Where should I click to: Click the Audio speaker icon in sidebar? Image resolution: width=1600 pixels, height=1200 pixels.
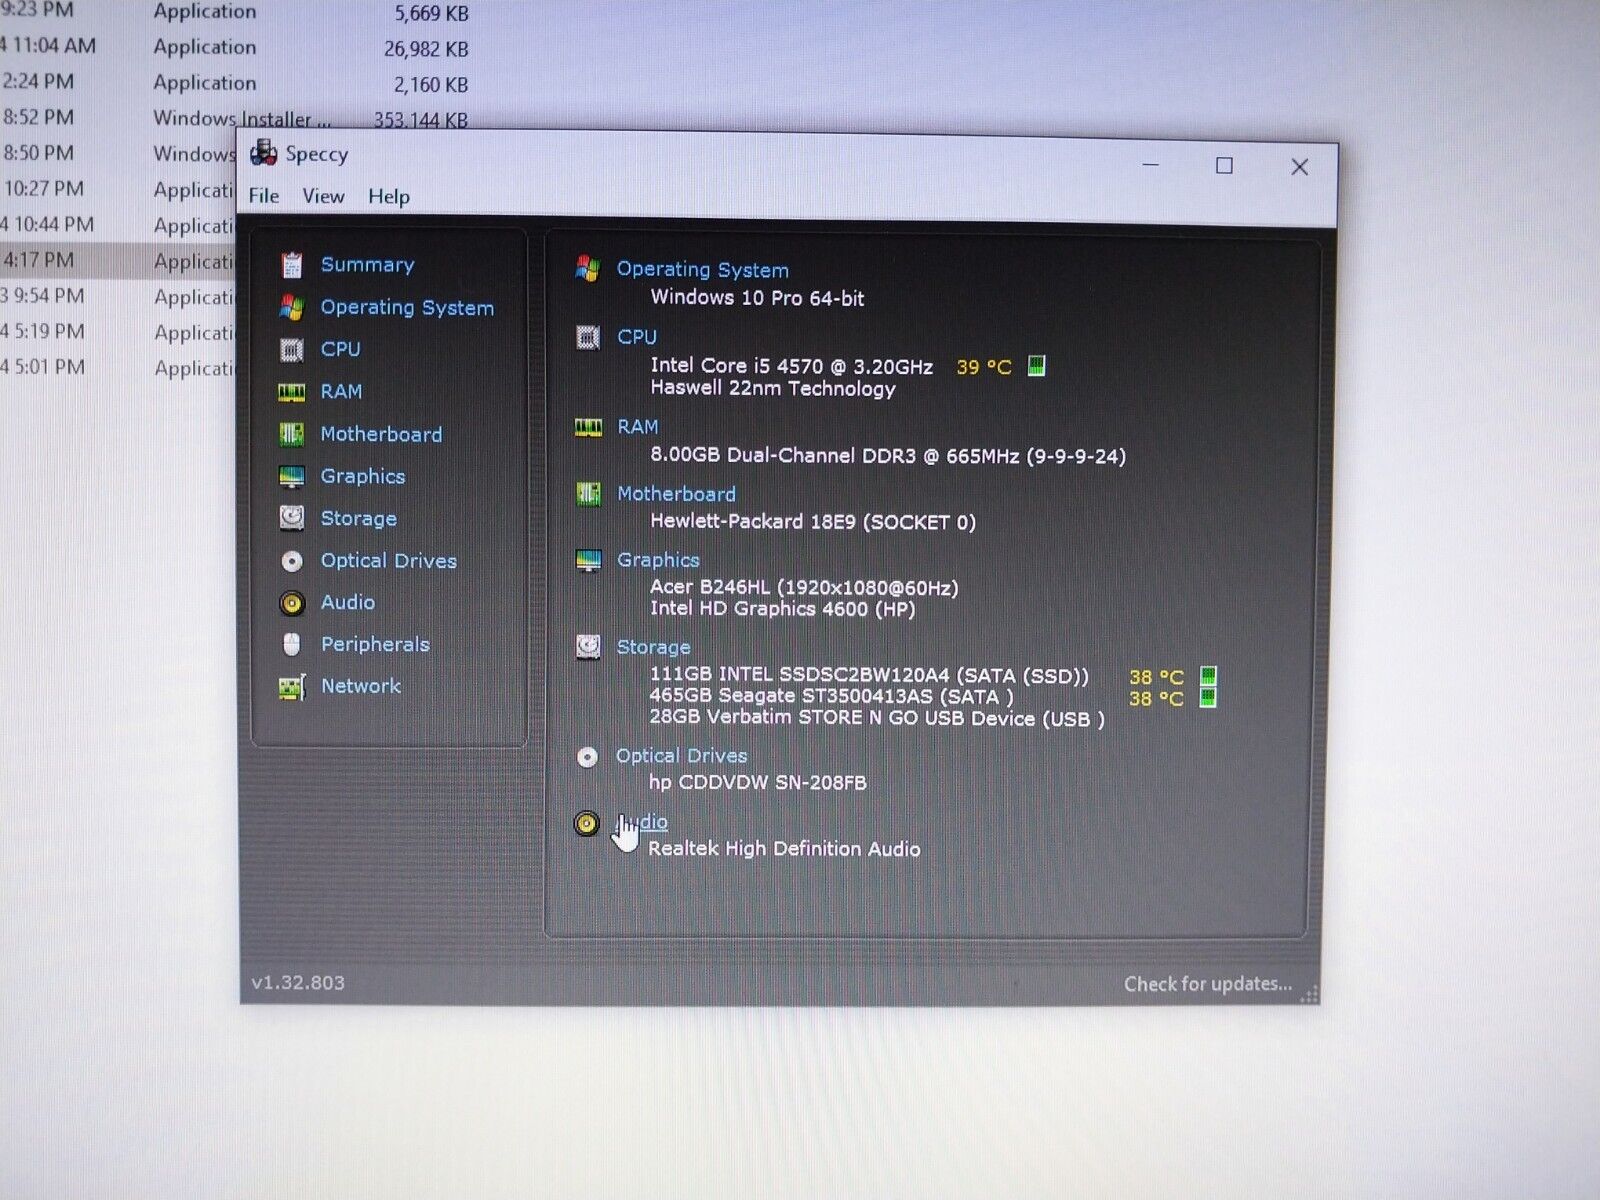pyautogui.click(x=291, y=603)
